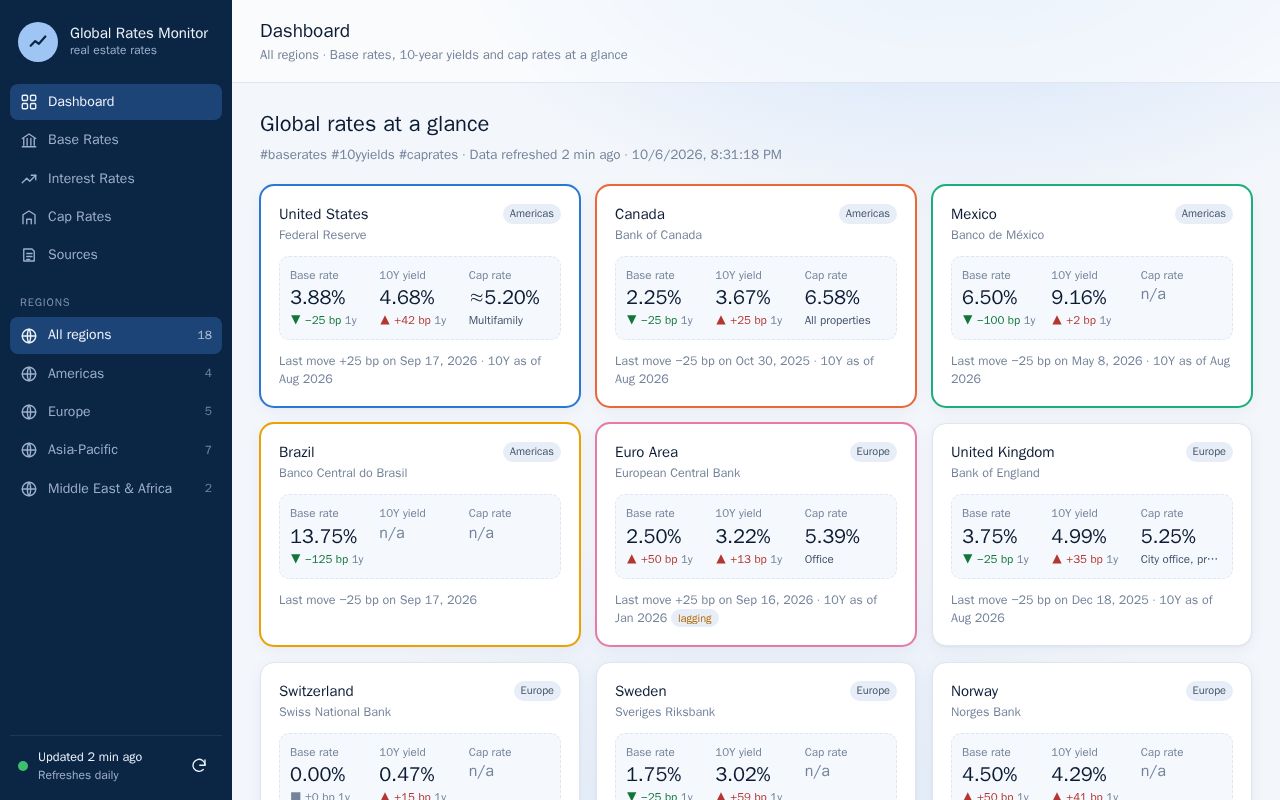This screenshot has height=800, width=1280.
Task: Click the Sources document icon
Action: click(29, 255)
